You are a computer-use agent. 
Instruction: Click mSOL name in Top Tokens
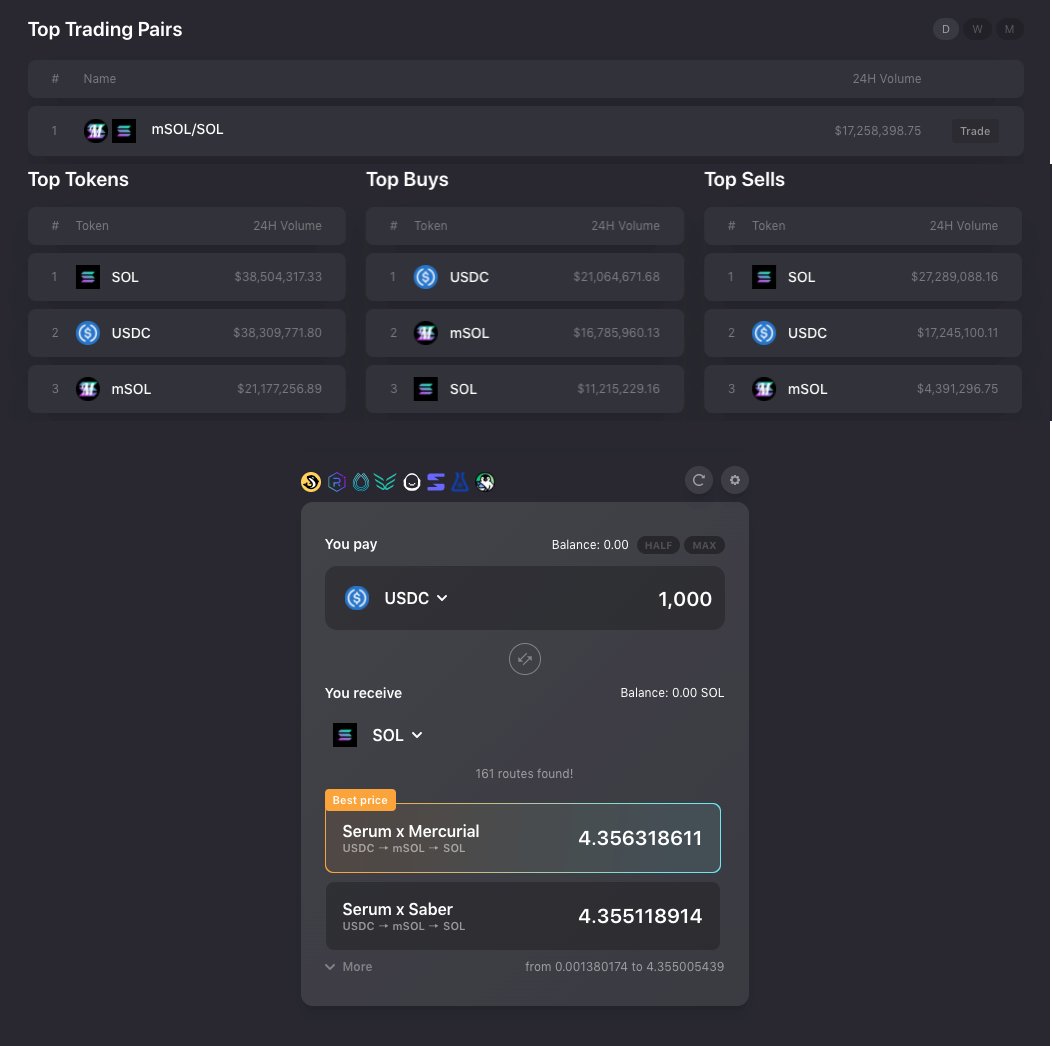click(132, 389)
